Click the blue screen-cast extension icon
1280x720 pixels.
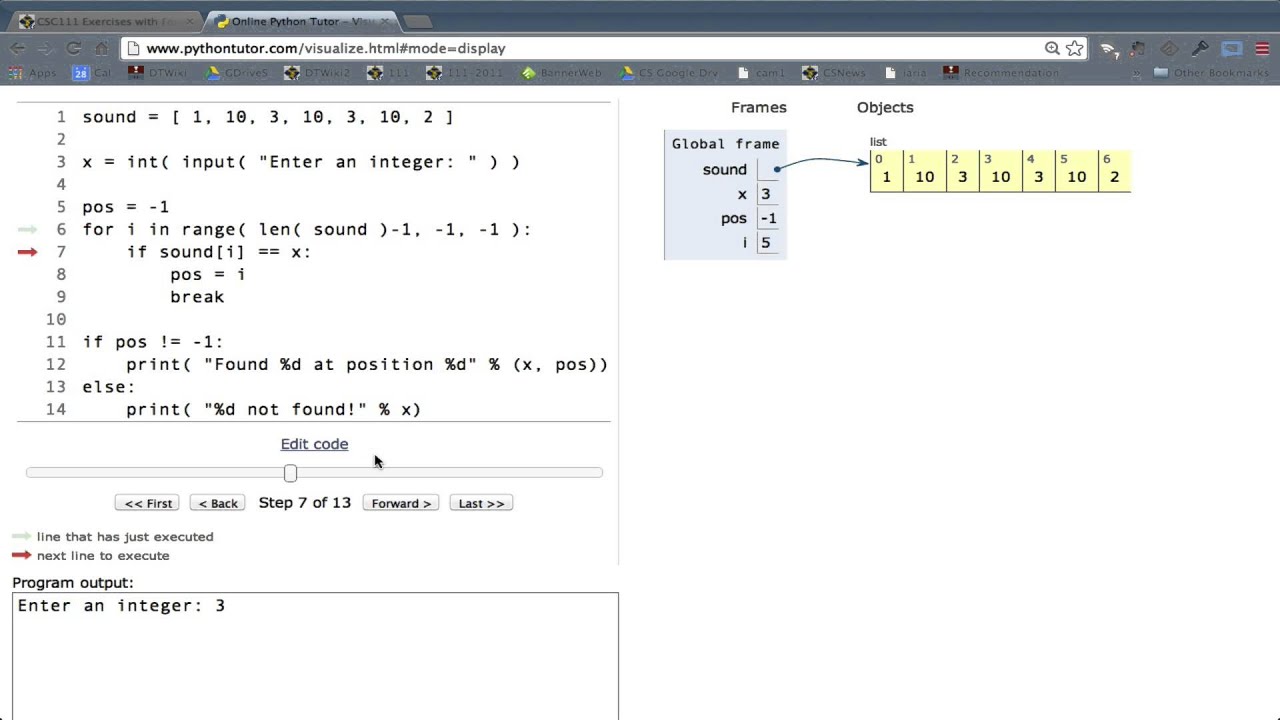[1232, 48]
